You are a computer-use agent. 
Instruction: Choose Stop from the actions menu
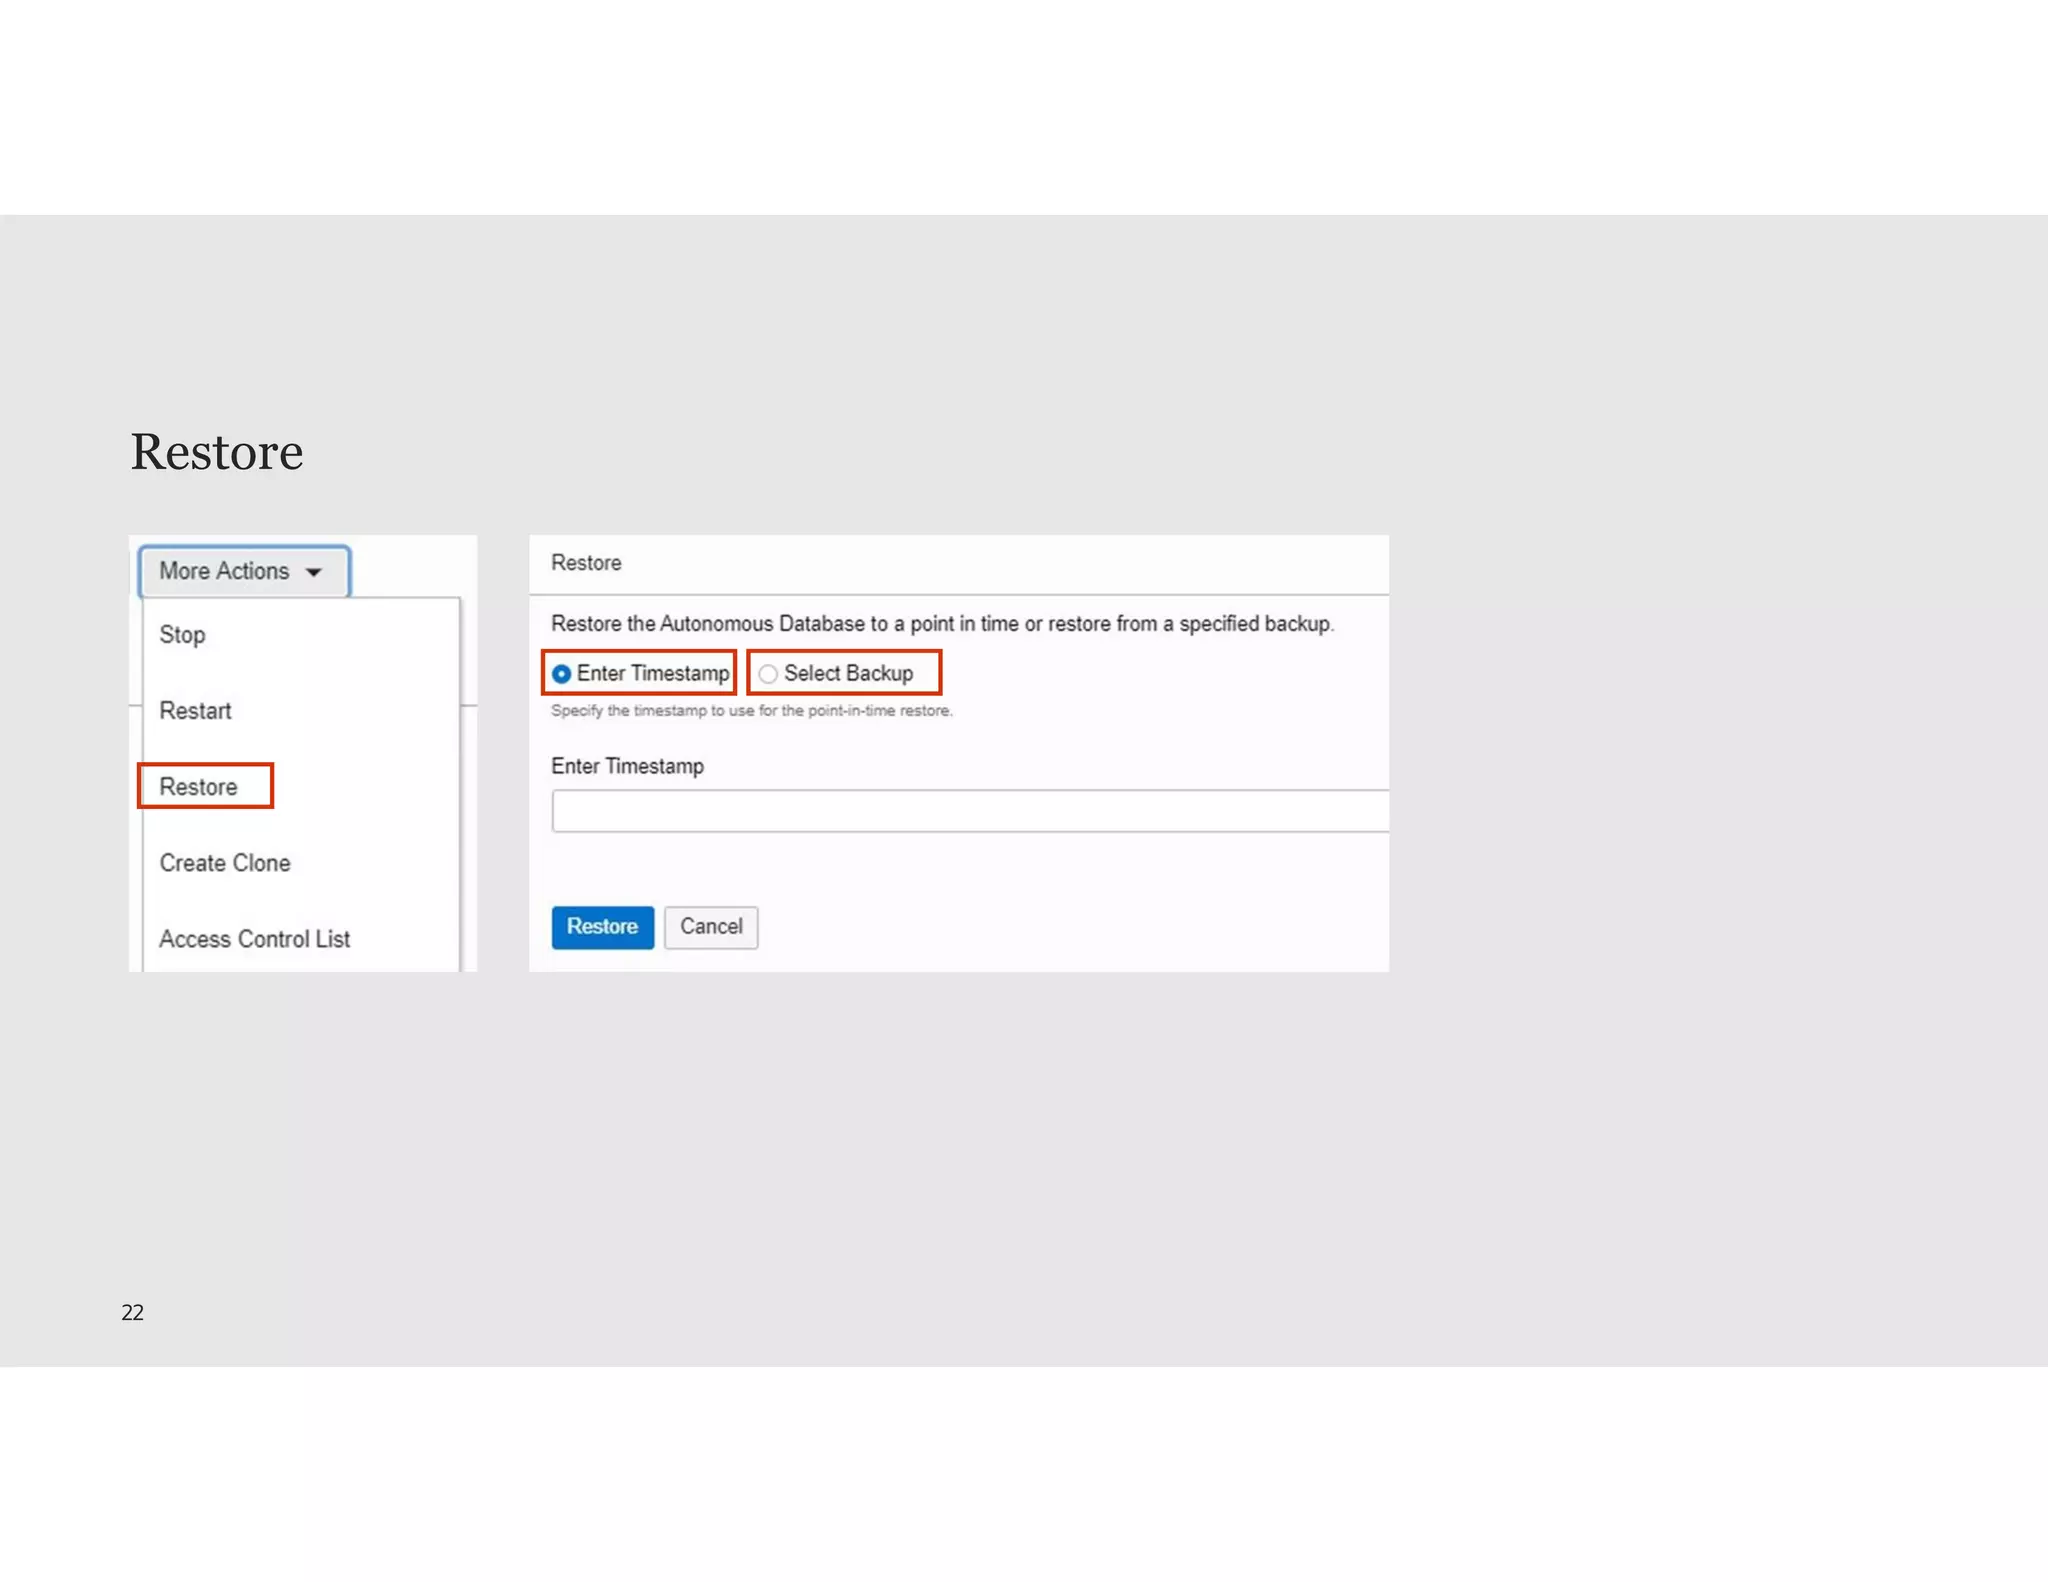click(182, 635)
